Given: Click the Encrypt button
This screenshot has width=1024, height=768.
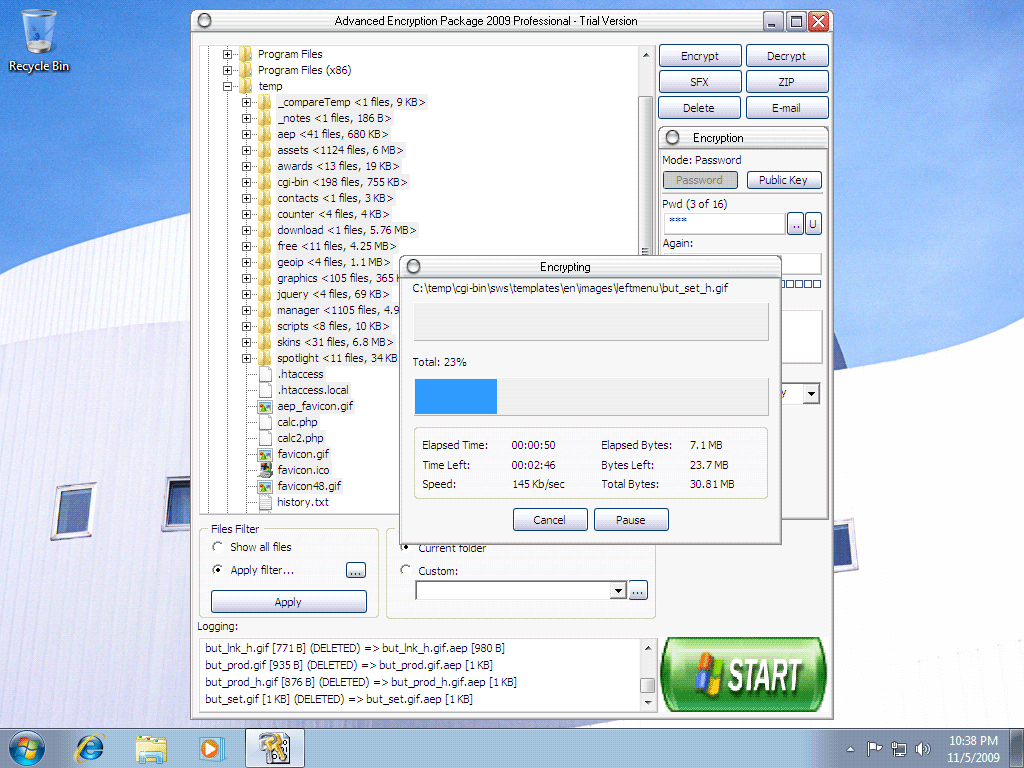Looking at the screenshot, I should tap(700, 56).
